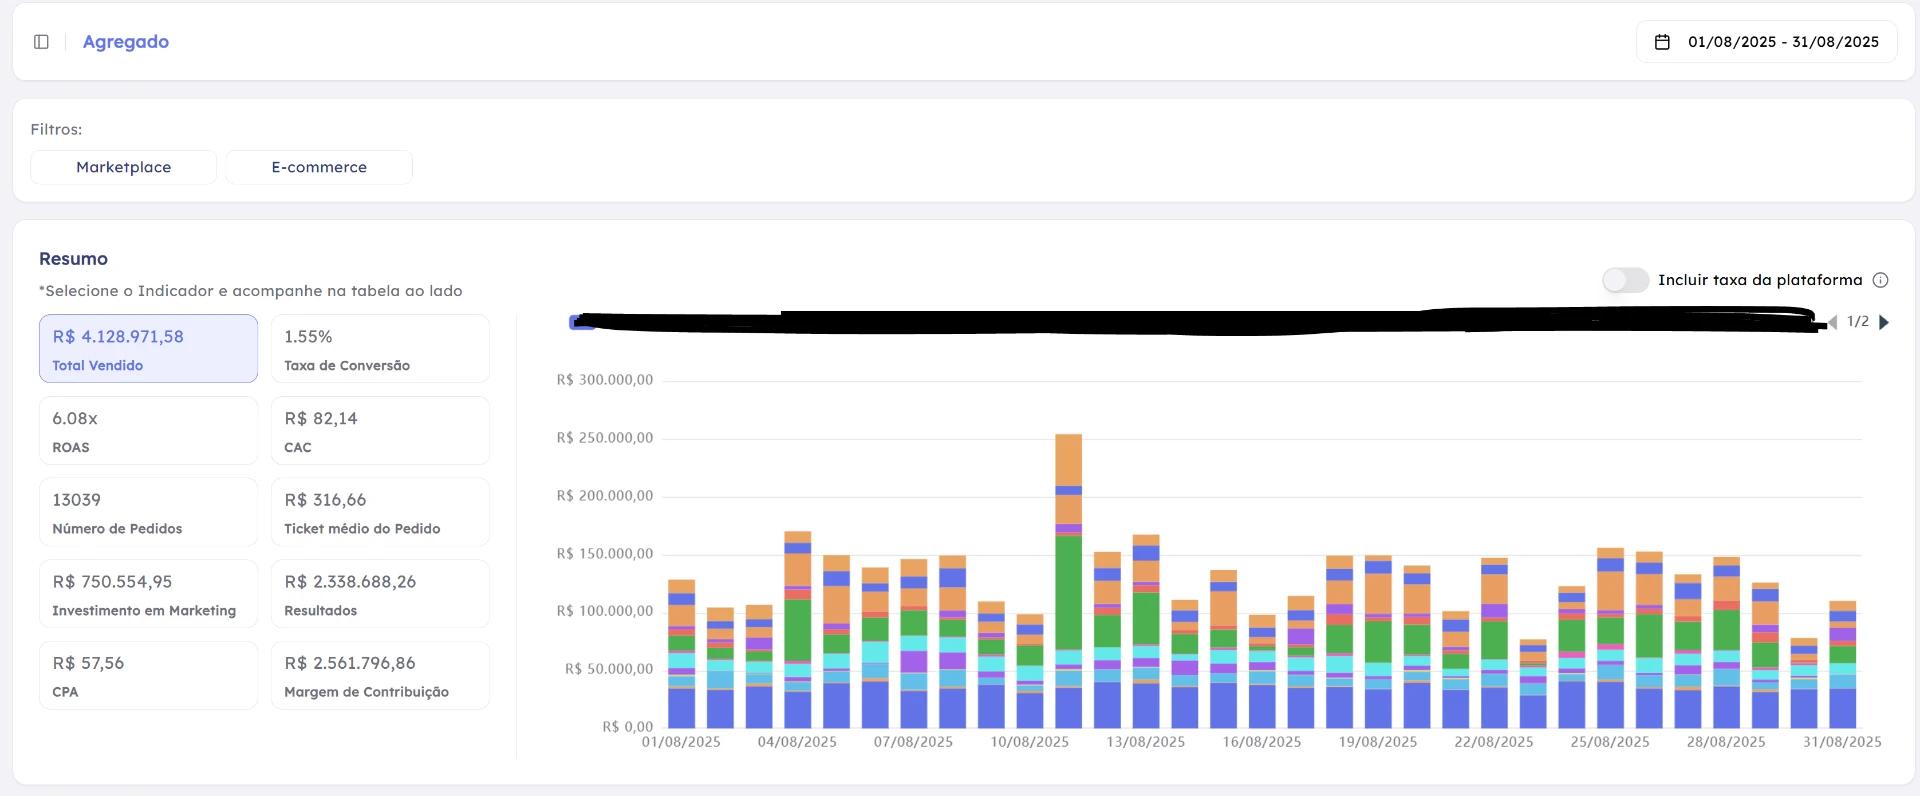The width and height of the screenshot is (1920, 796).
Task: Click the R$ 250.000,00 axis label
Action: pyautogui.click(x=605, y=438)
